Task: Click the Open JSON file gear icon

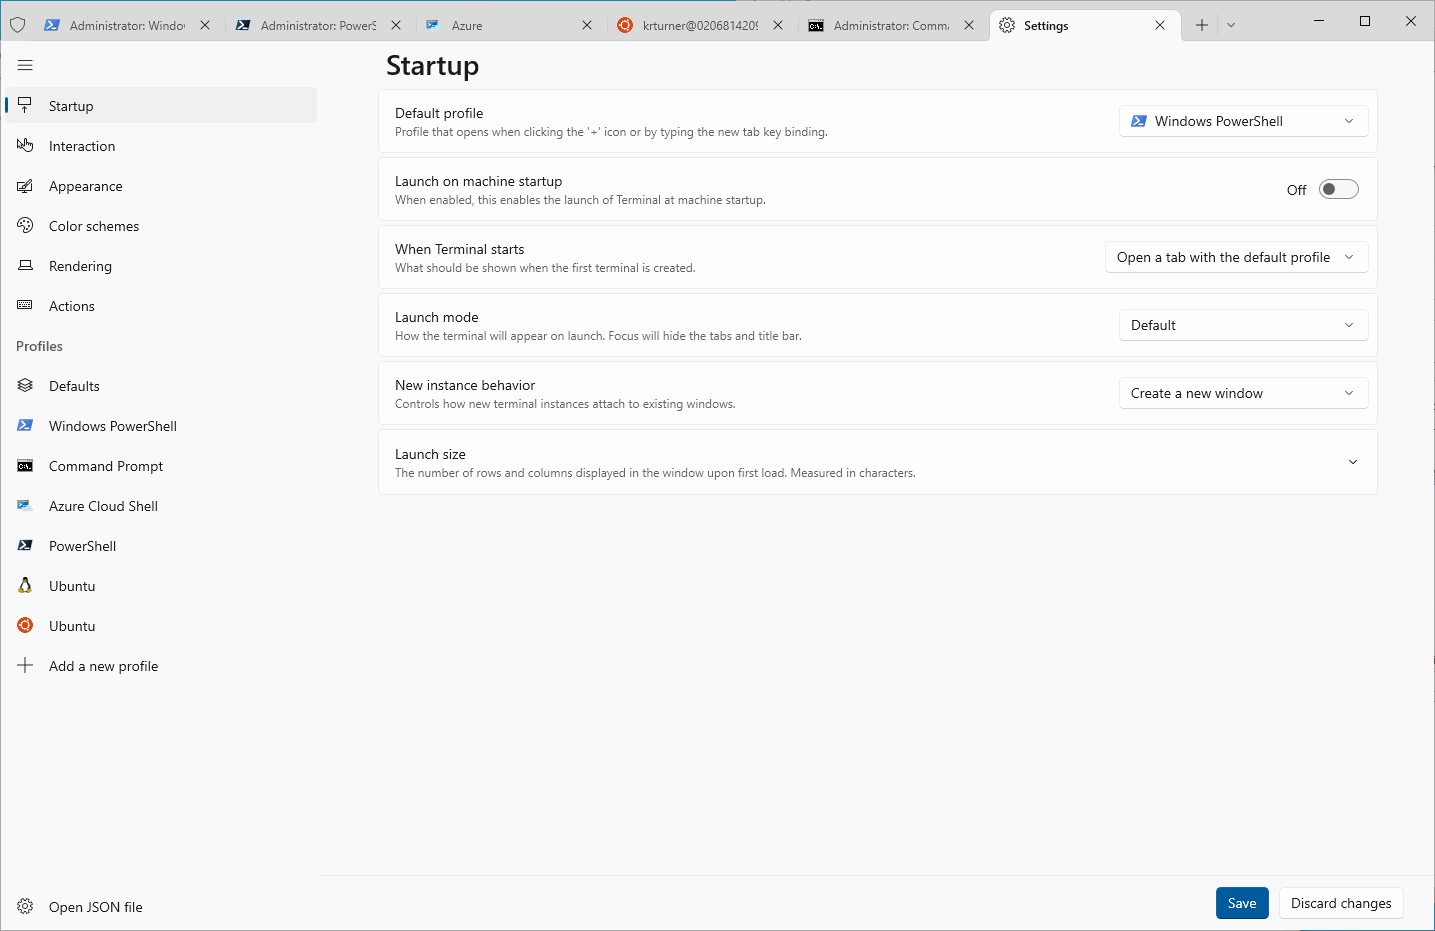Action: coord(25,907)
